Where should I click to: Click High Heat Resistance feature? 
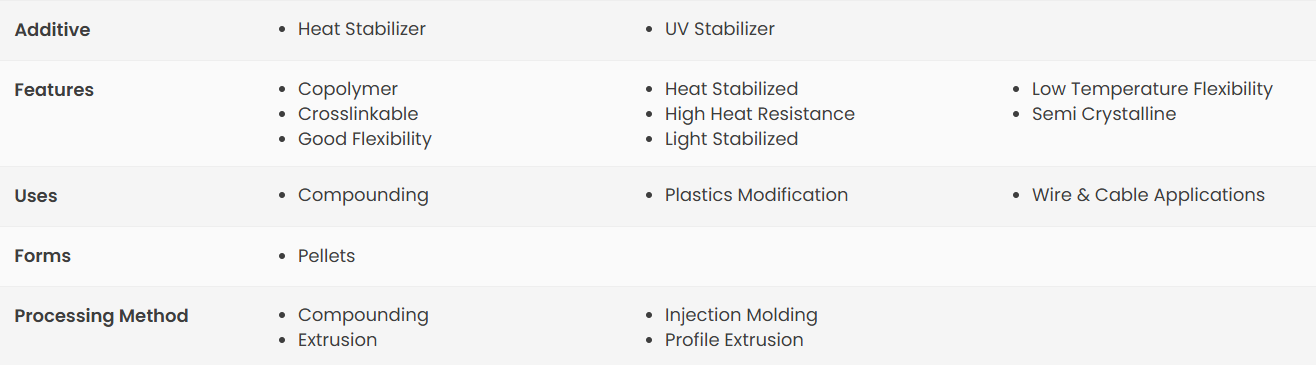(760, 114)
